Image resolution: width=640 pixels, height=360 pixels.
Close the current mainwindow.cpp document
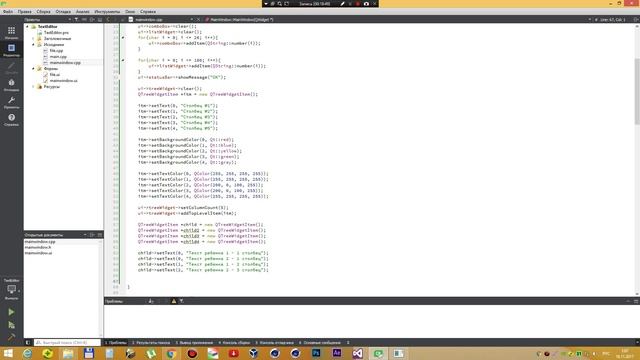point(199,19)
